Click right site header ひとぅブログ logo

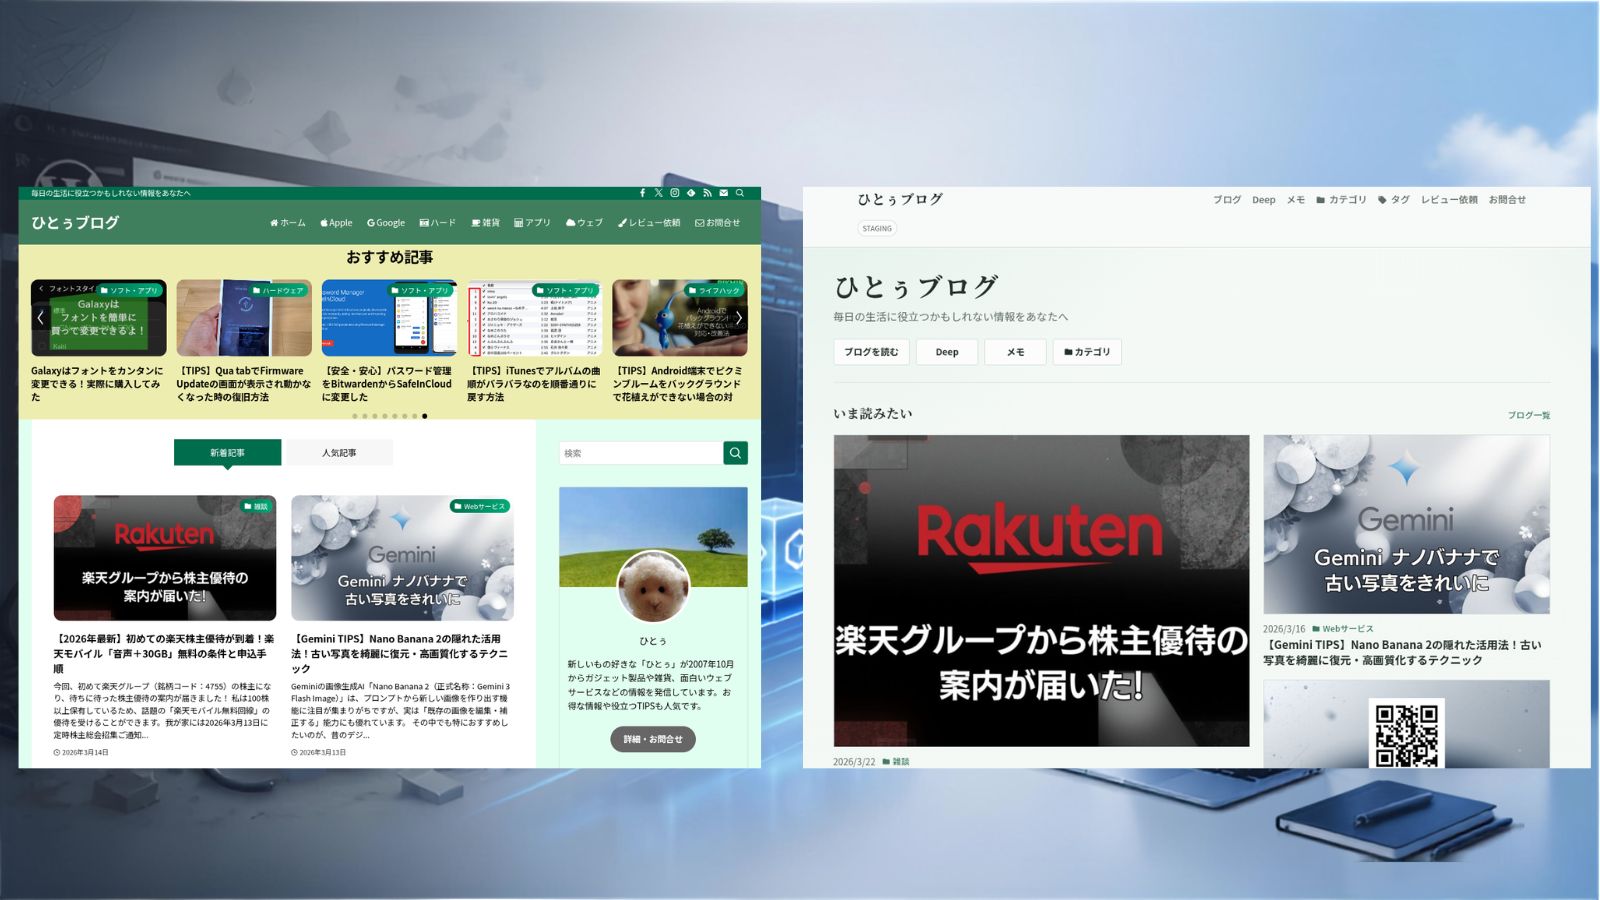point(900,199)
